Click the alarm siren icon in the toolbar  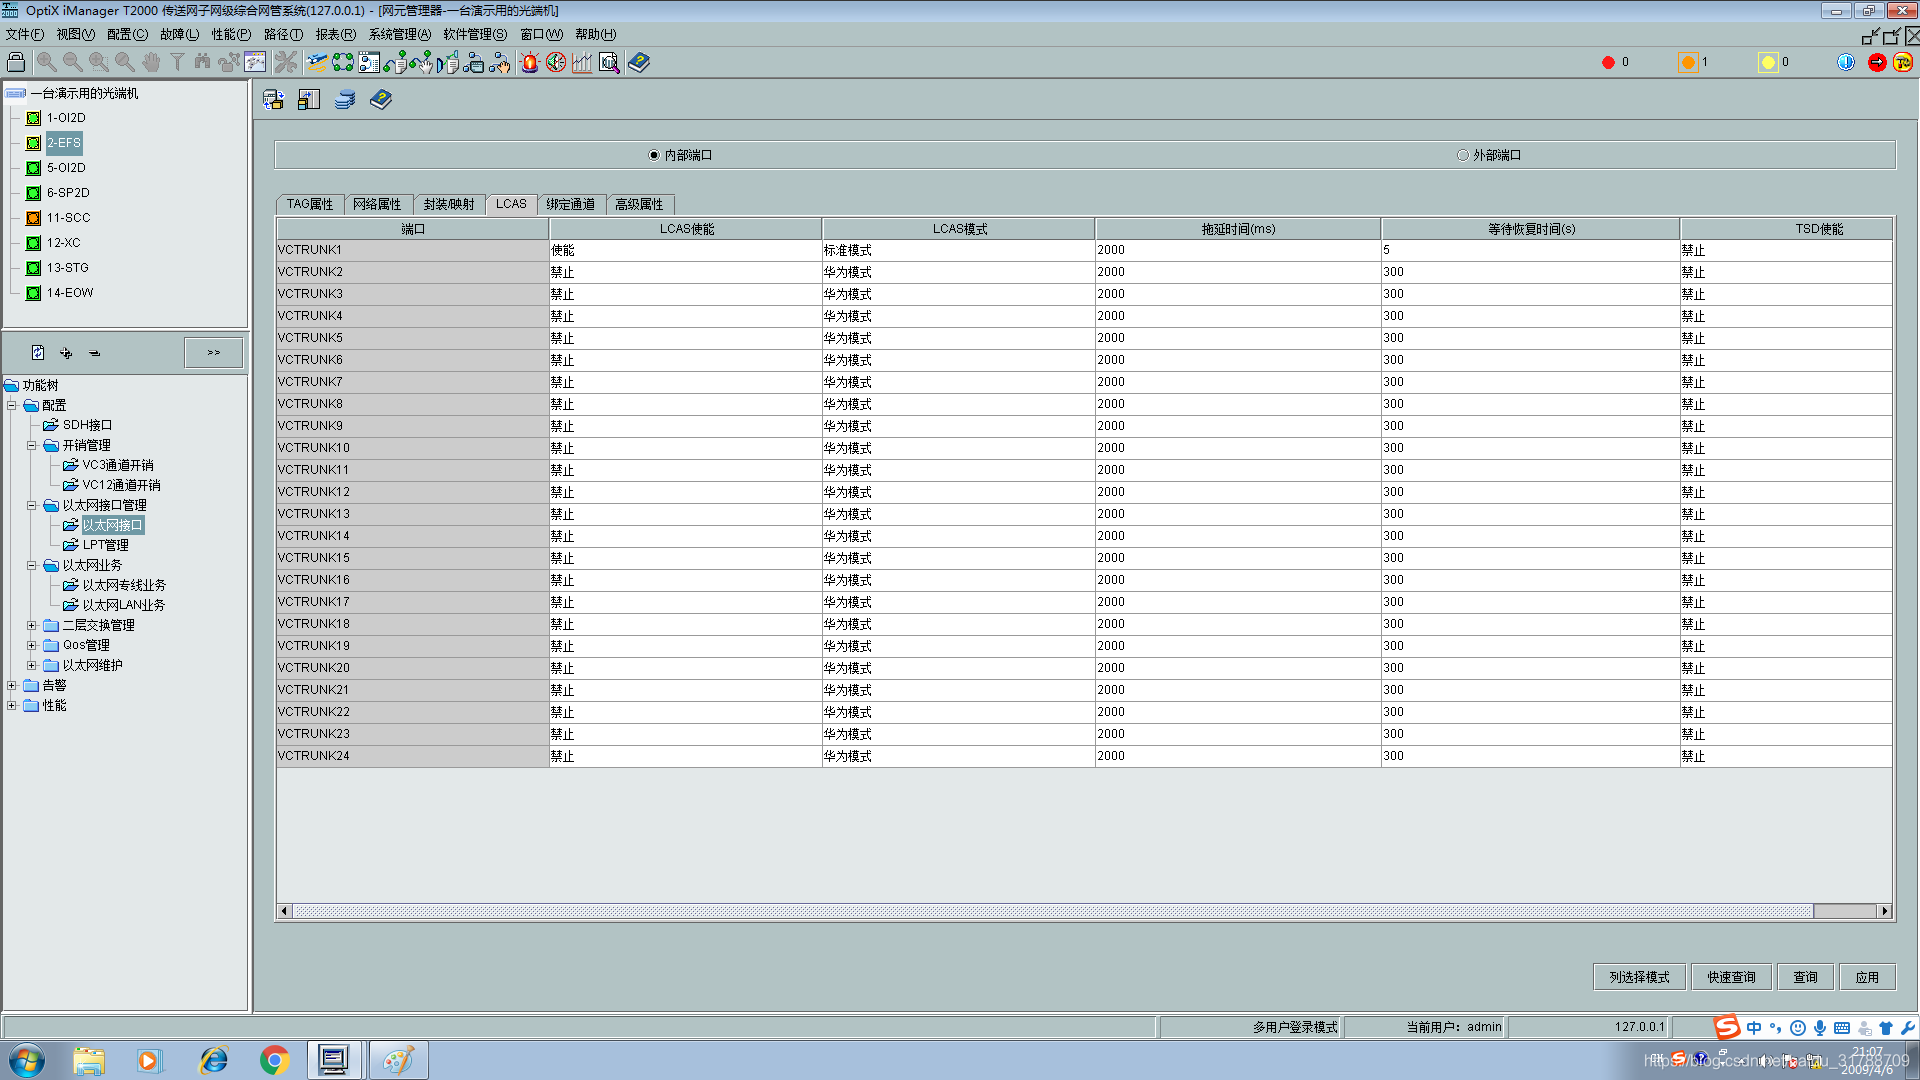529,62
